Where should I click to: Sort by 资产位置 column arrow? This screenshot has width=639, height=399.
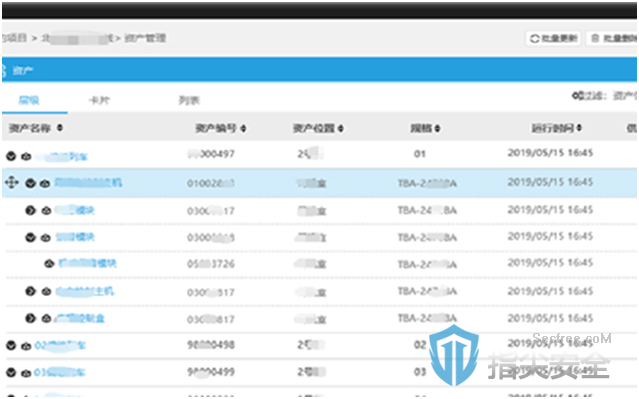(341, 128)
